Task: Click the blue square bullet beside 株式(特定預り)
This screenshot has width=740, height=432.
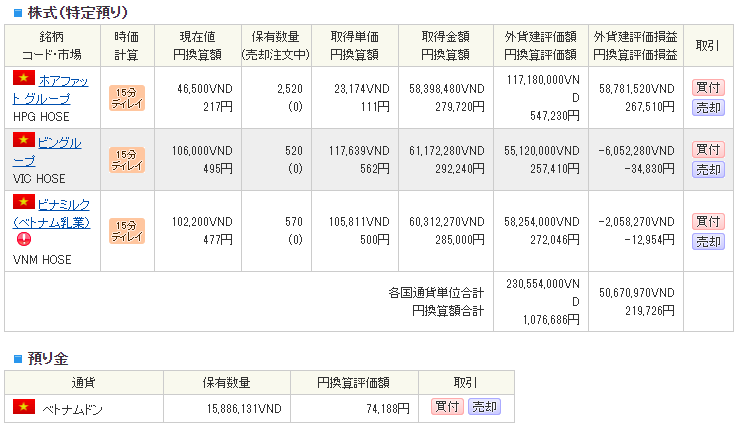Action: coord(18,13)
